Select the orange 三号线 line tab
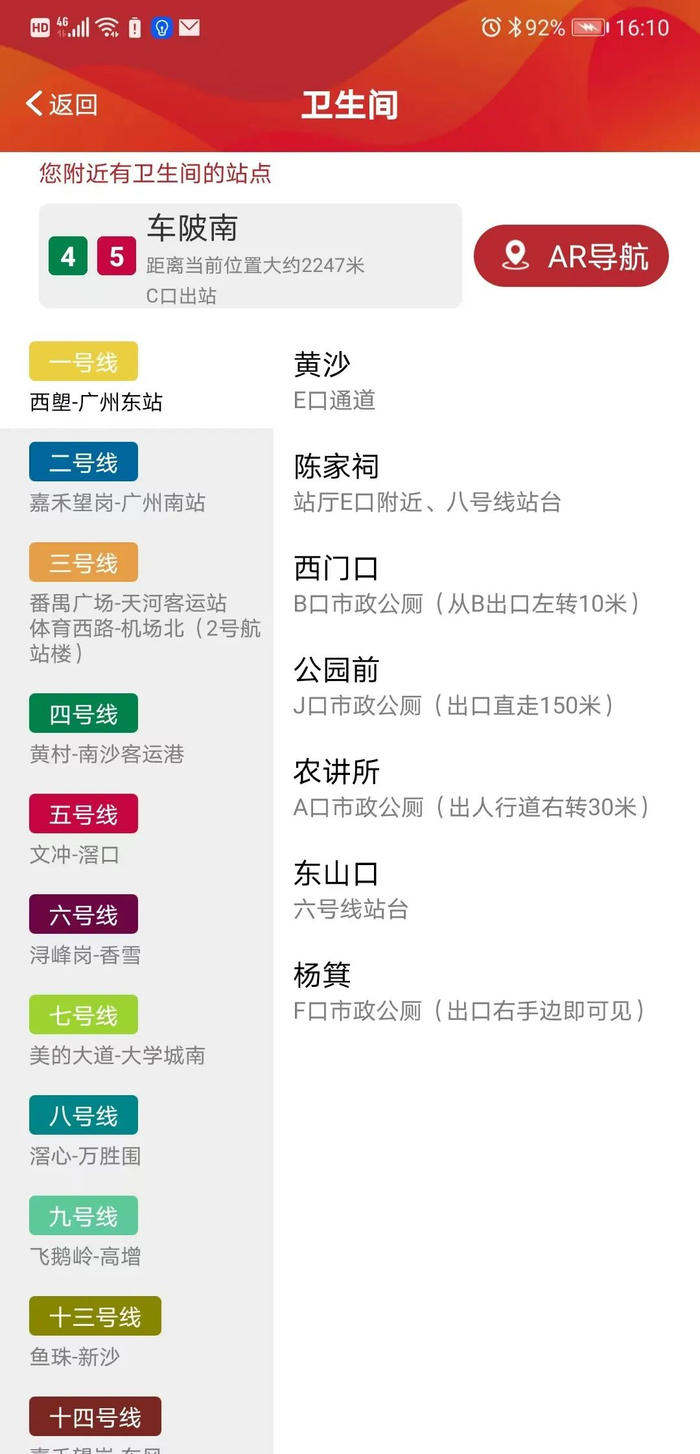700x1454 pixels. (x=84, y=562)
